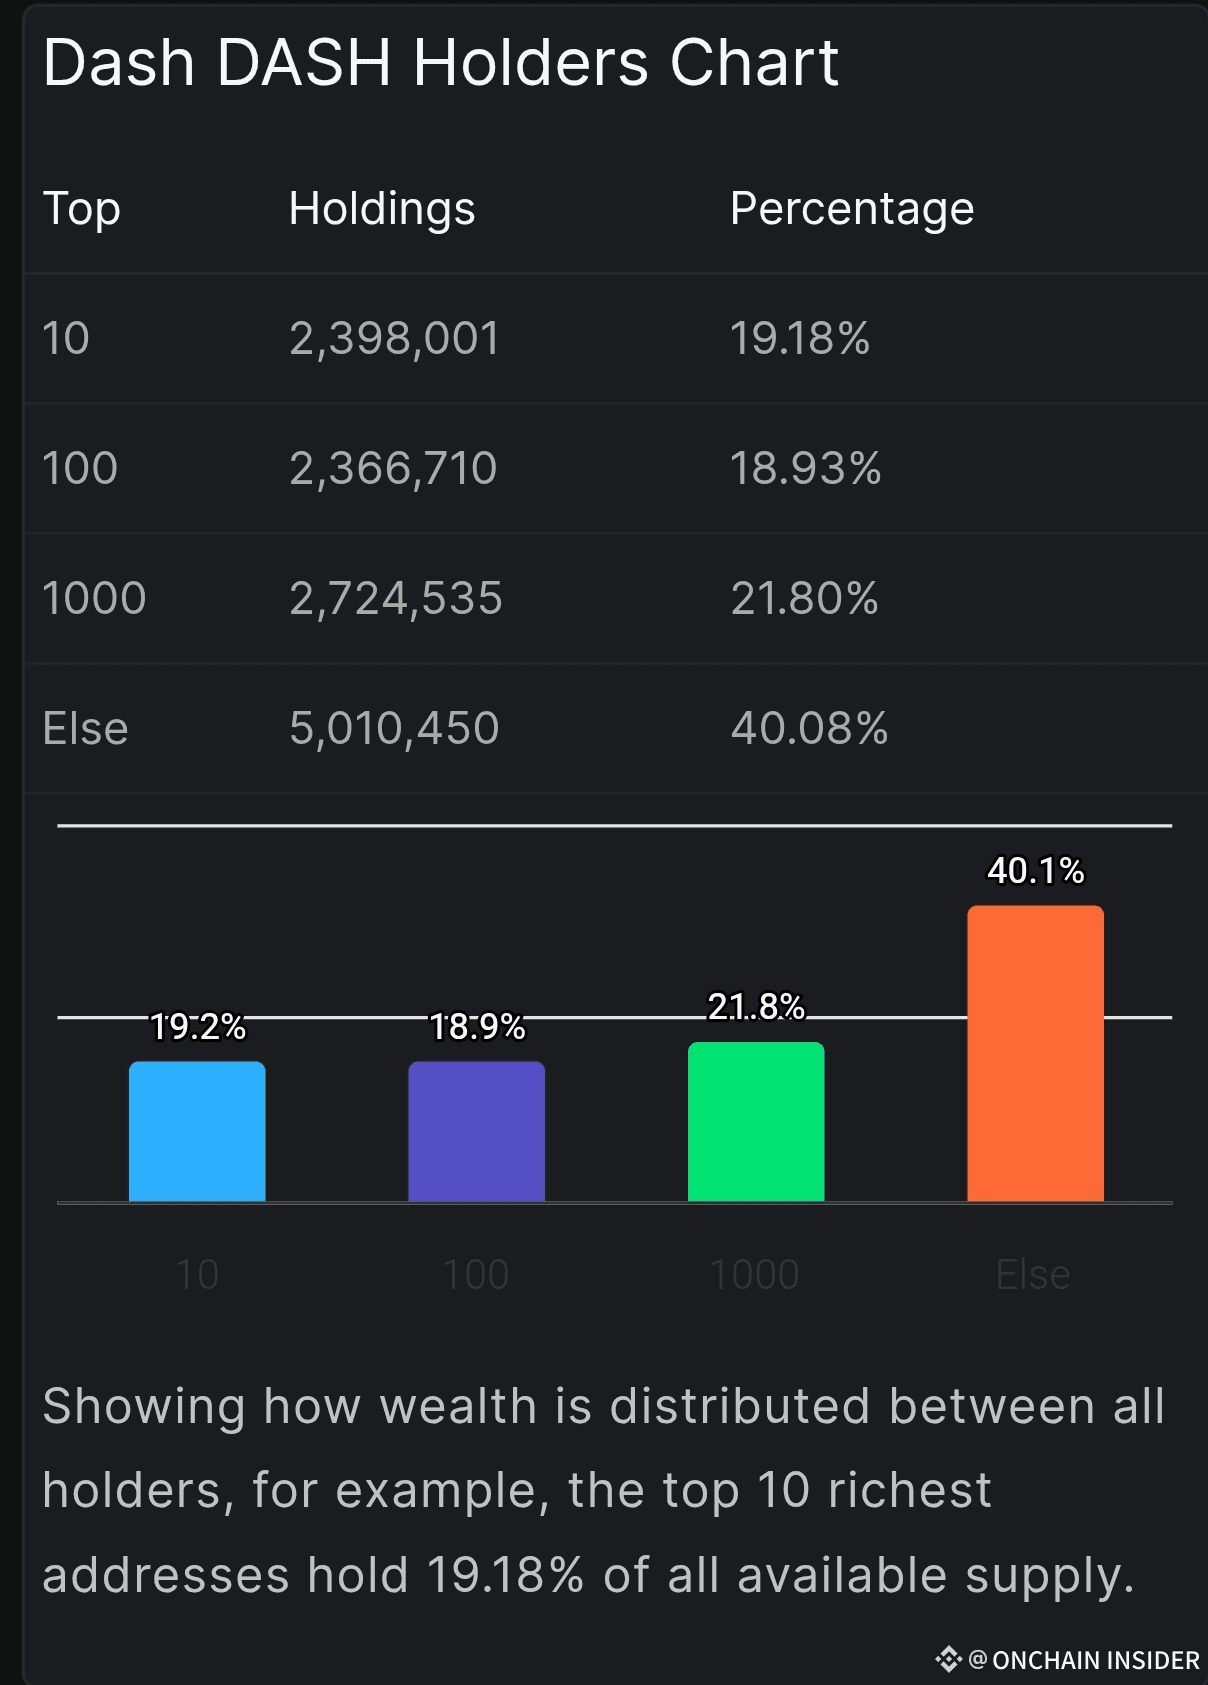Click the 2,724,535 holdings cell
The width and height of the screenshot is (1208, 1685).
[x=395, y=598]
